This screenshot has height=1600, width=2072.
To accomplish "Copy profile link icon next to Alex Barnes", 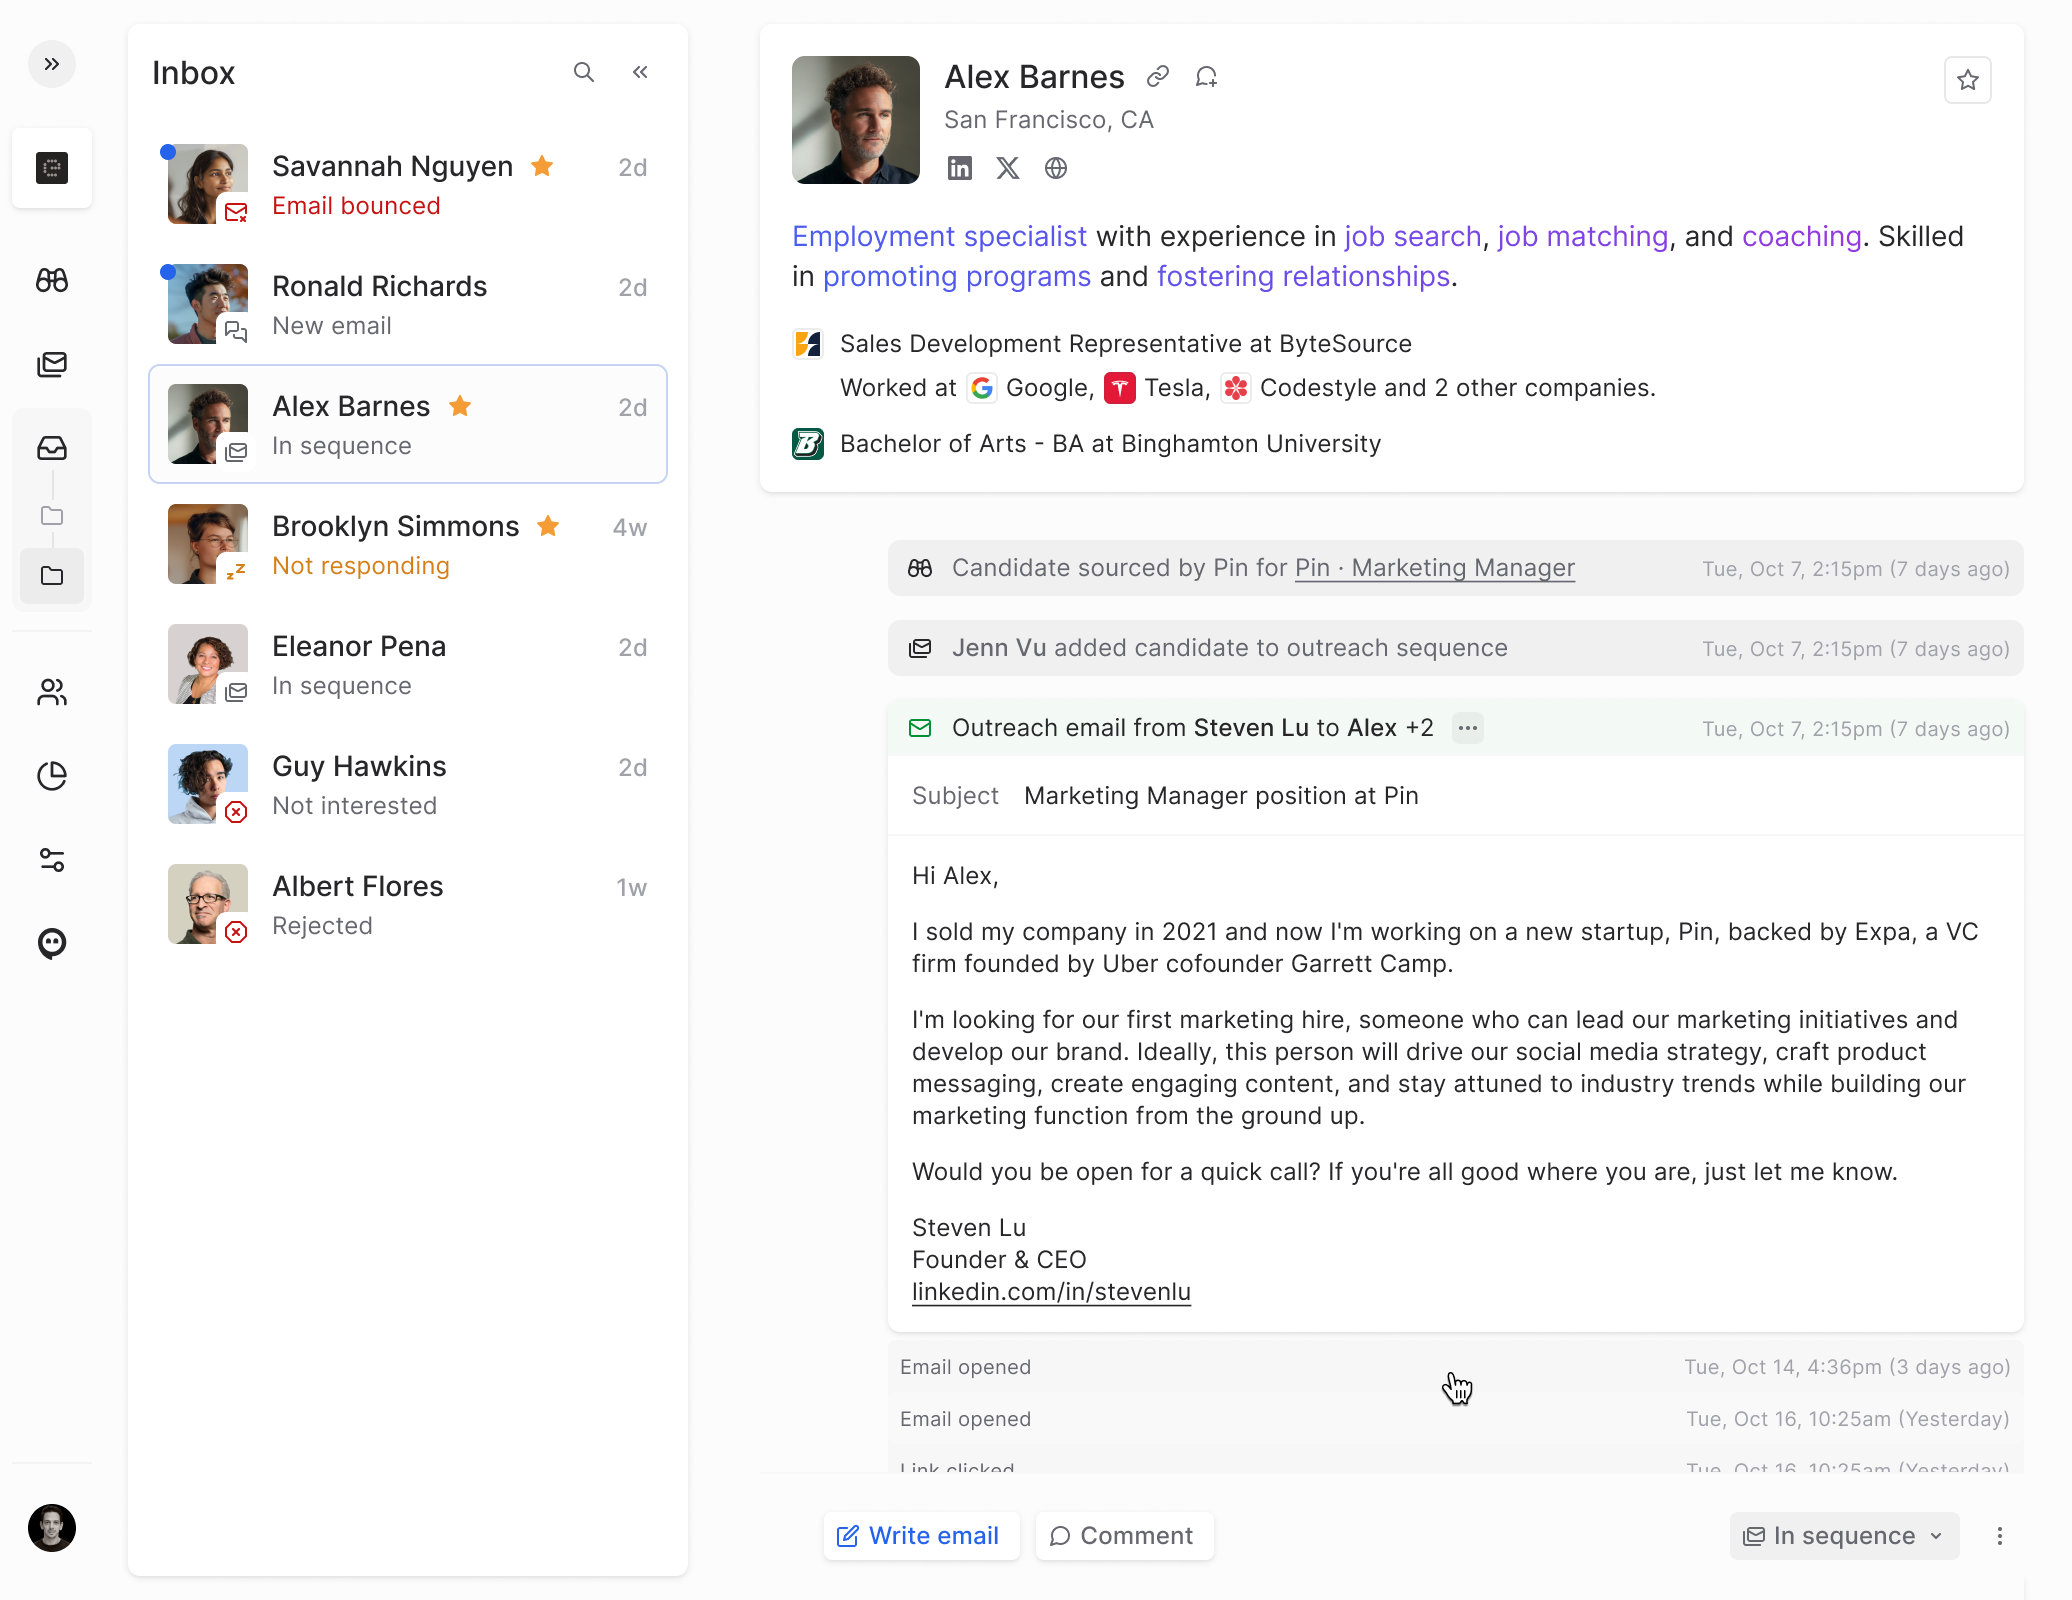I will click(x=1158, y=76).
